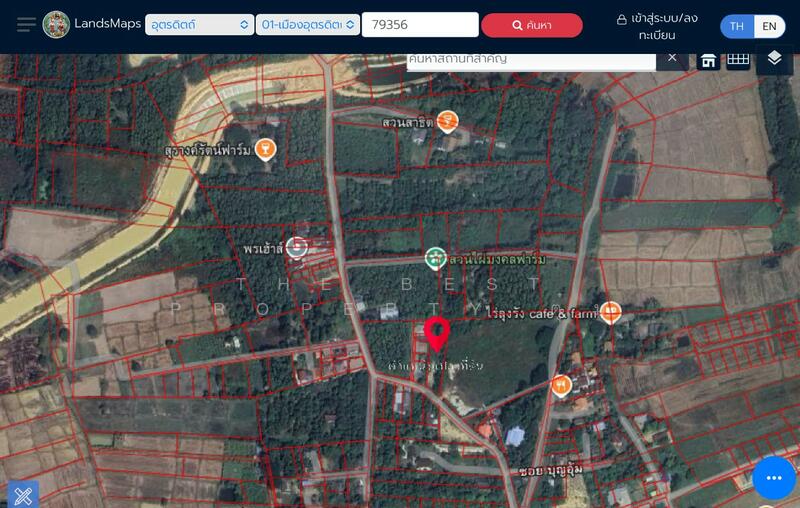Screen dimensions: 800x508
Task: Click the สวนสาธิต restaurant marker
Action: pos(447,121)
